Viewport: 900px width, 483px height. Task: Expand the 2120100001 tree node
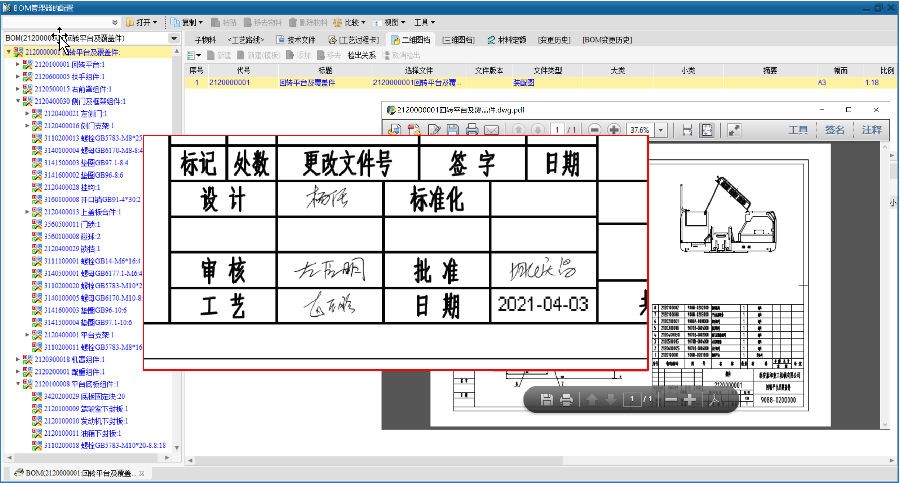pos(18,65)
